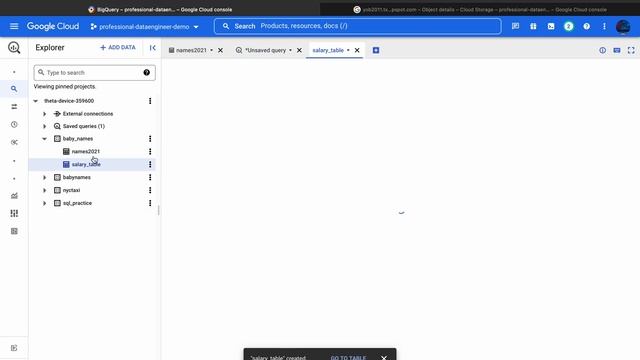The image size is (640, 360).
Task: Open the release notes icon at sidebar bottom
Action: pyautogui.click(x=14, y=348)
